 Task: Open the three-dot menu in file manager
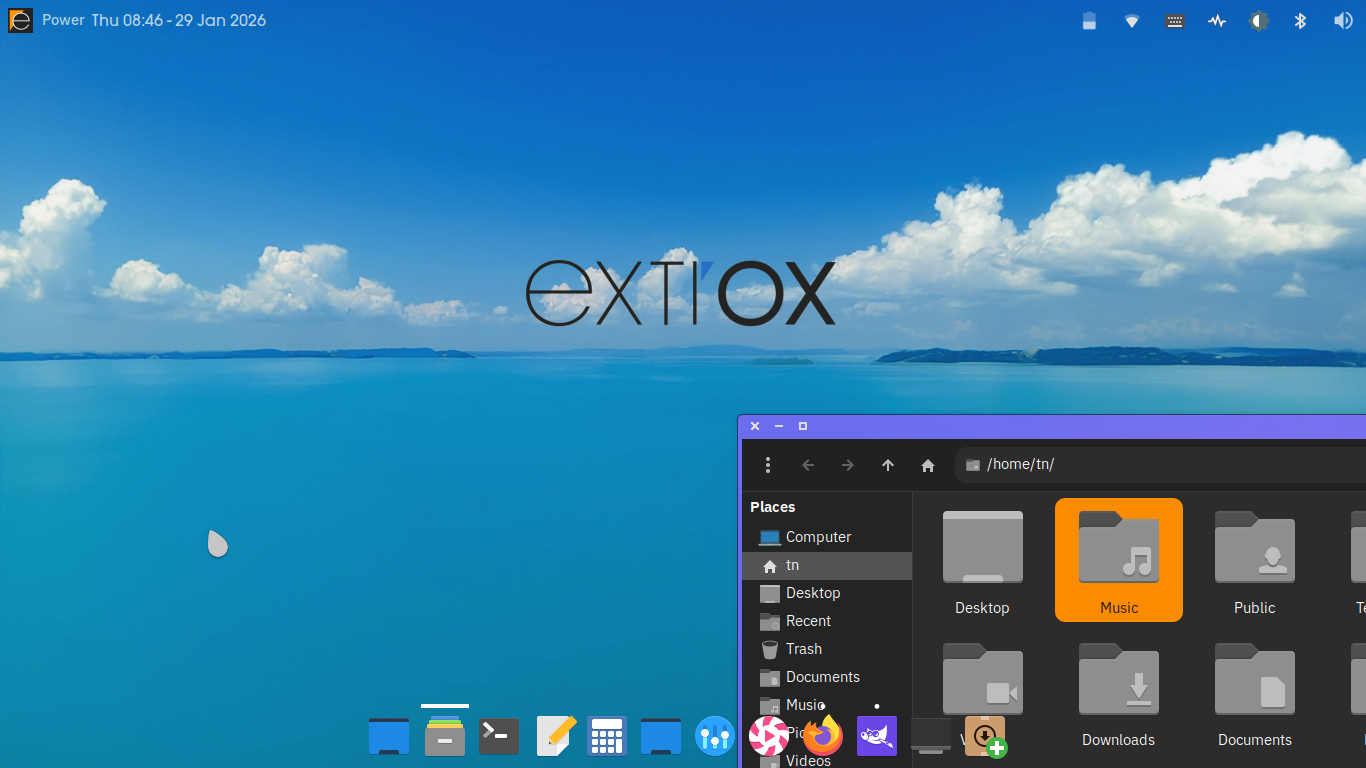[x=768, y=465]
